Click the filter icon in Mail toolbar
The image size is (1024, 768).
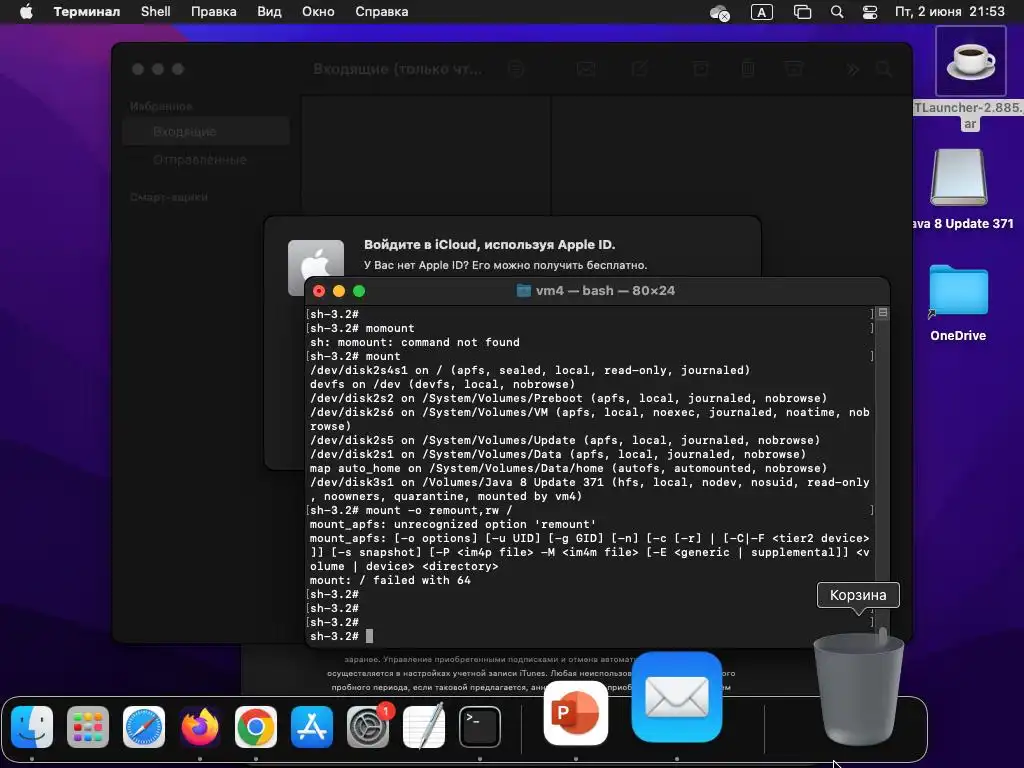click(516, 69)
